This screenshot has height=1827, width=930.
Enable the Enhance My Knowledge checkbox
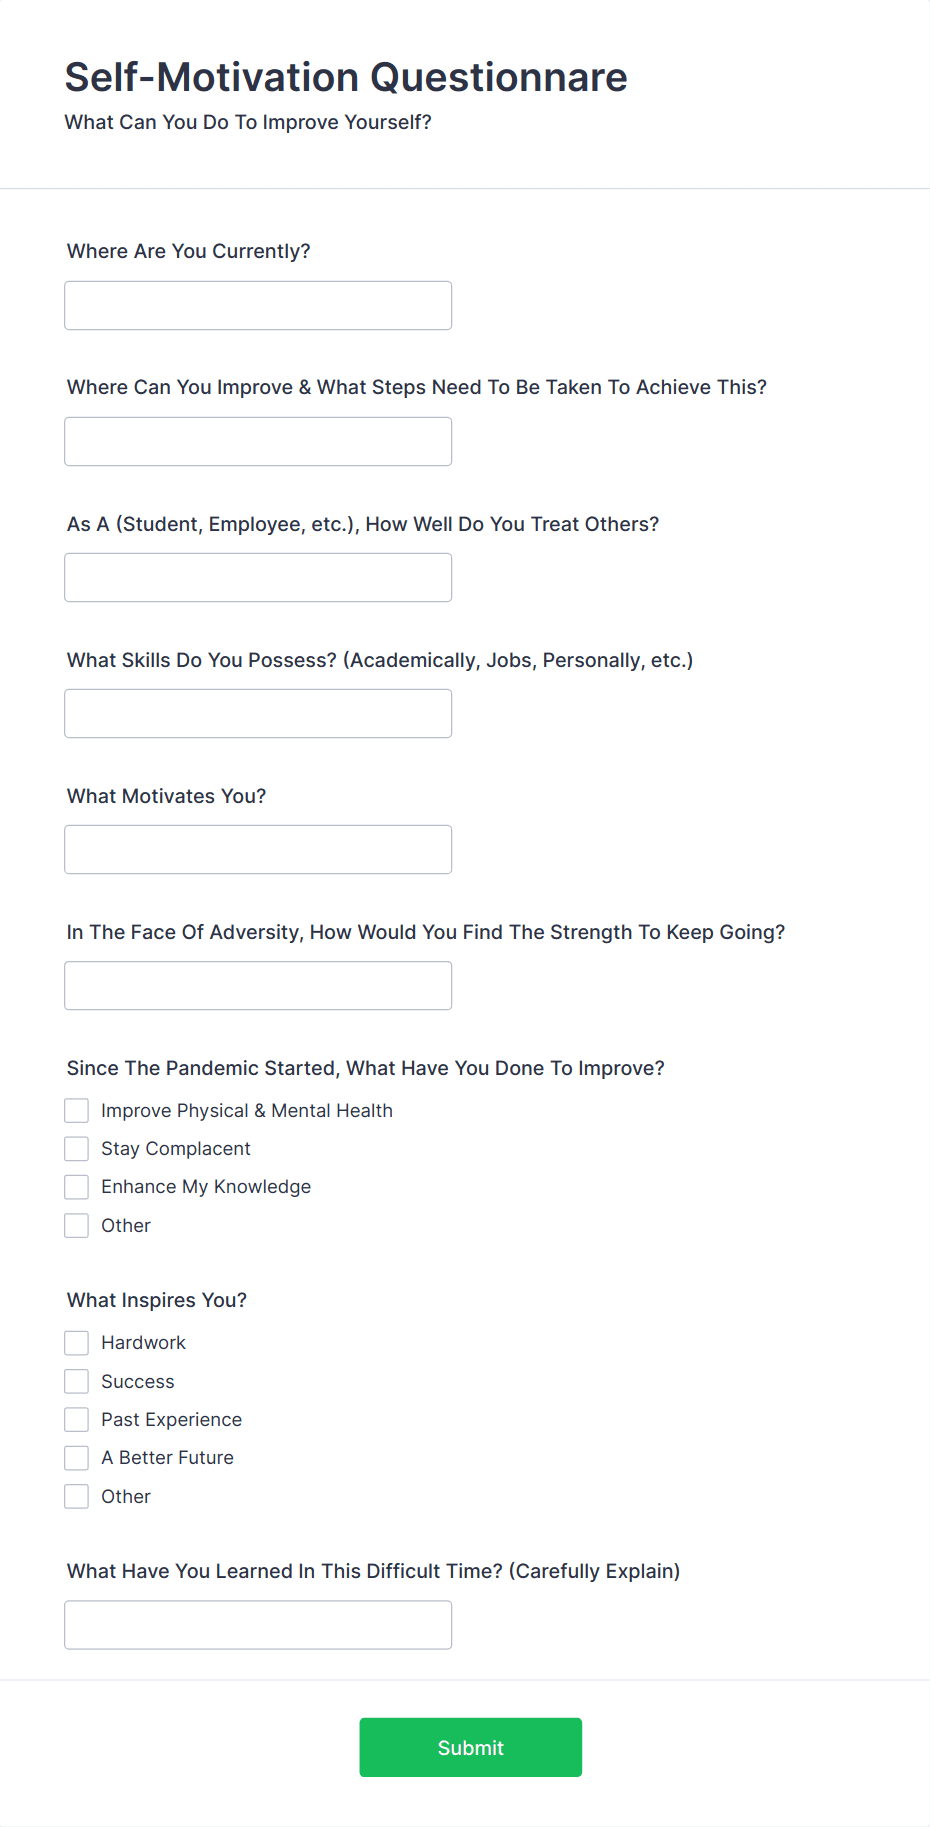click(x=76, y=1186)
